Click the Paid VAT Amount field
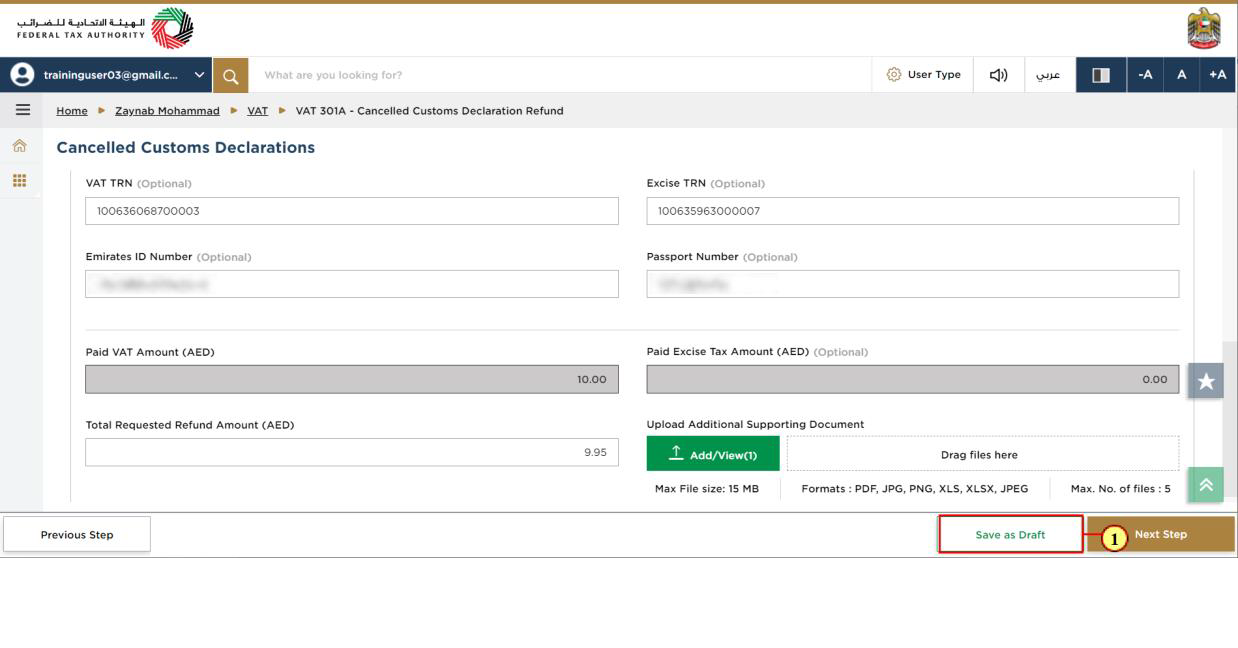The width and height of the screenshot is (1238, 648). coord(352,379)
